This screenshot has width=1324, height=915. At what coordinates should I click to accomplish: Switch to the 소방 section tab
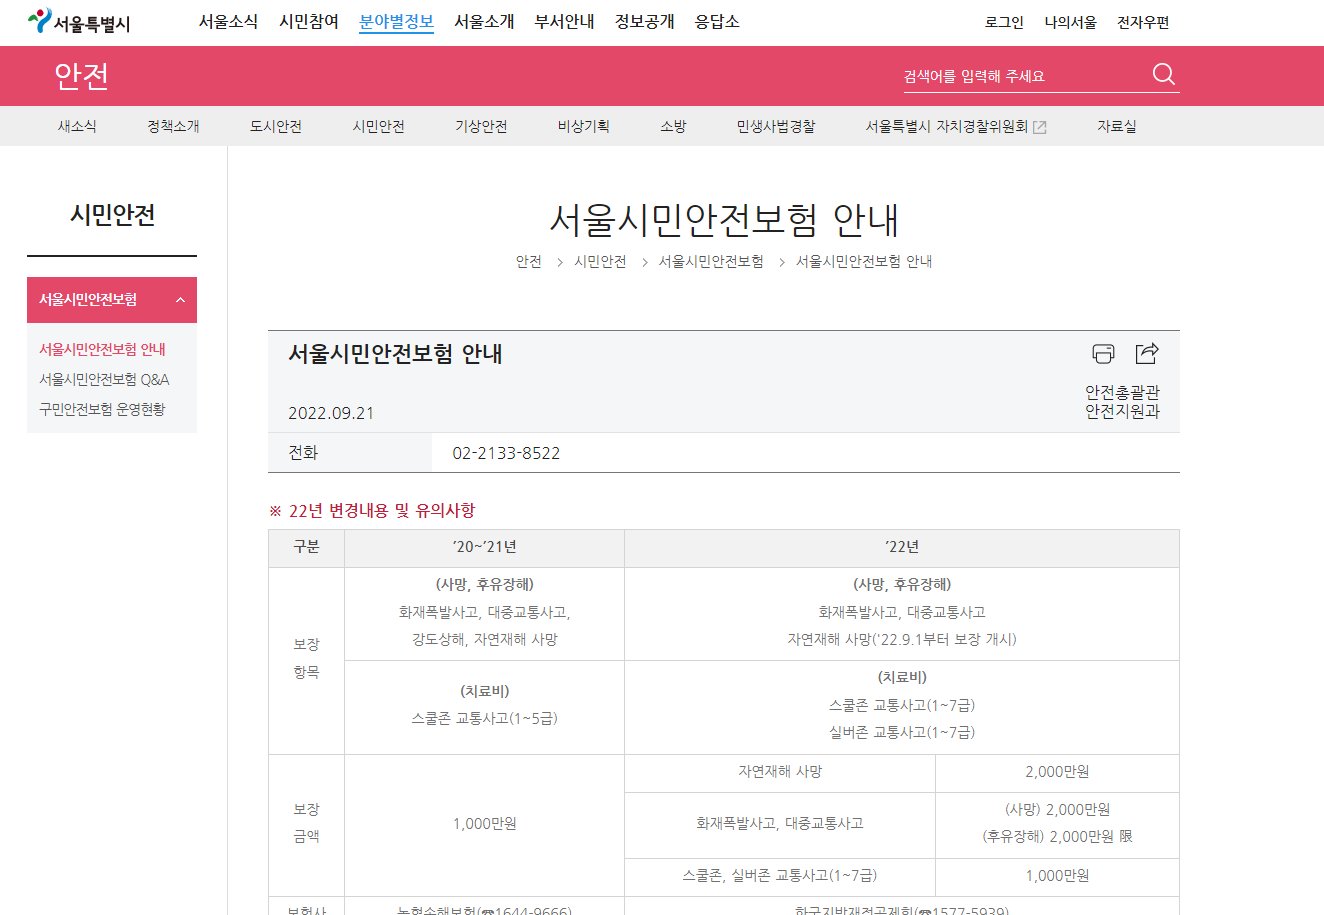coord(673,125)
